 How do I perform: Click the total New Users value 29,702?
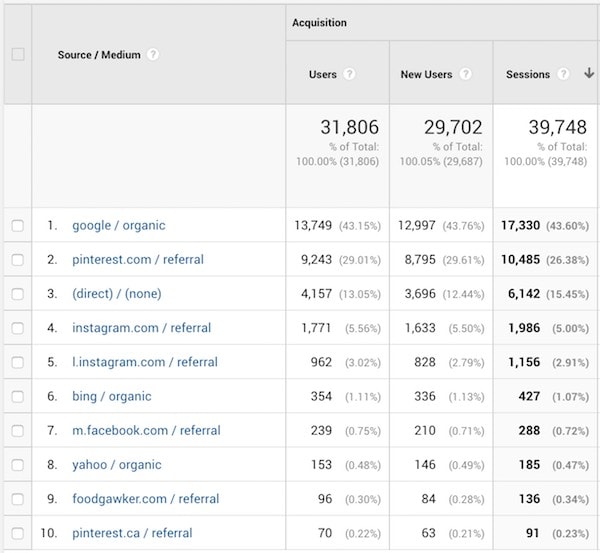(453, 127)
